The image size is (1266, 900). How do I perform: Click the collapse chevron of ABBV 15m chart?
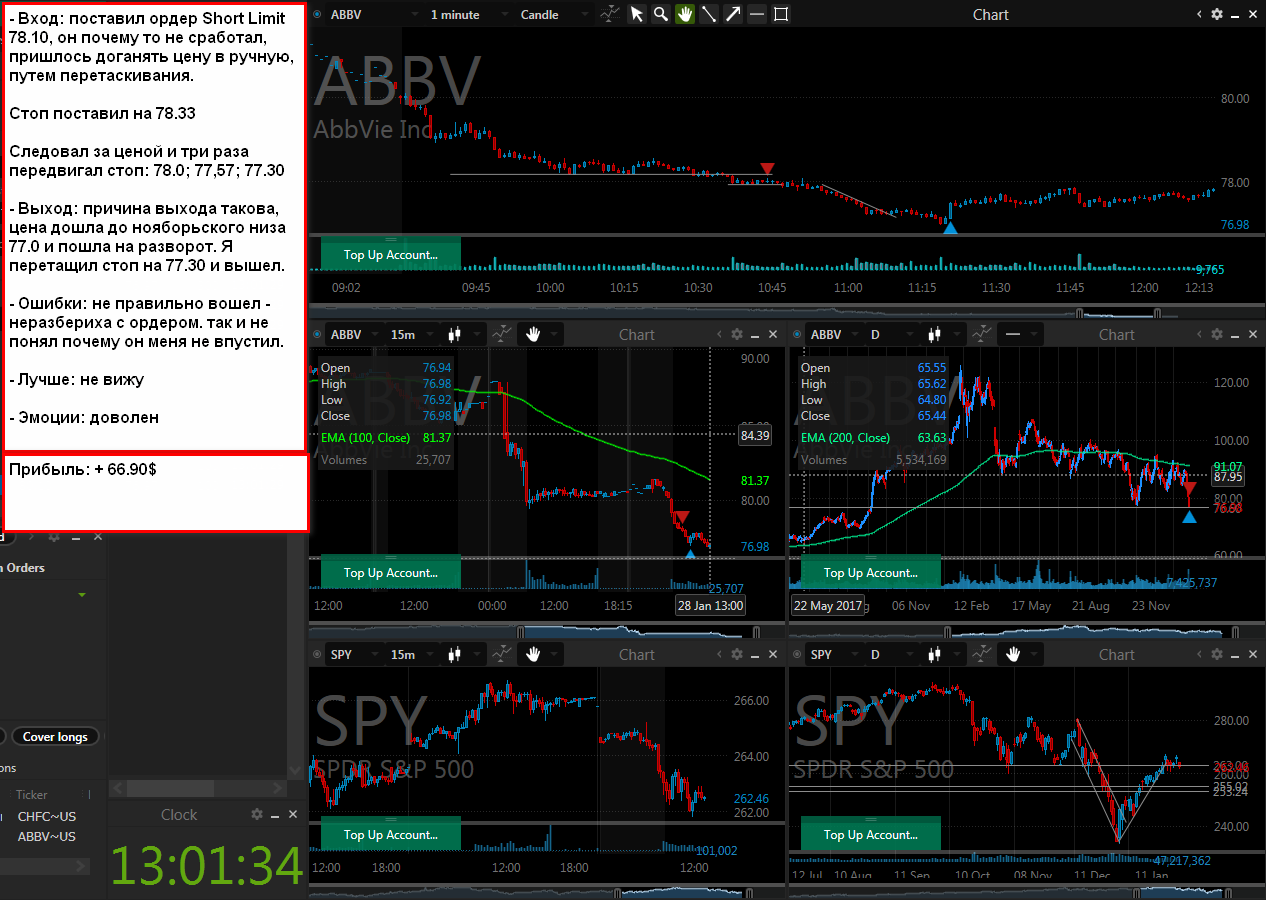pos(719,334)
